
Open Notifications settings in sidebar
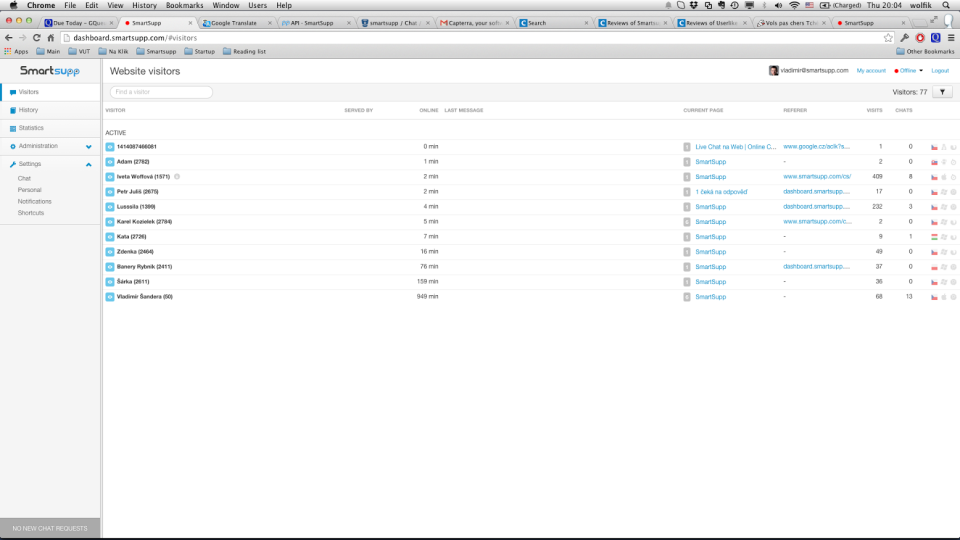34,201
